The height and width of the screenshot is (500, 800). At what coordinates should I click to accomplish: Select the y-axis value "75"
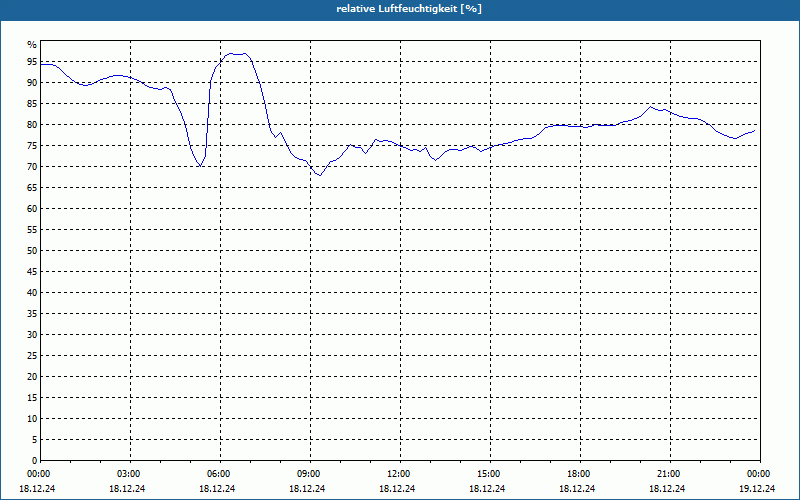click(x=32, y=145)
